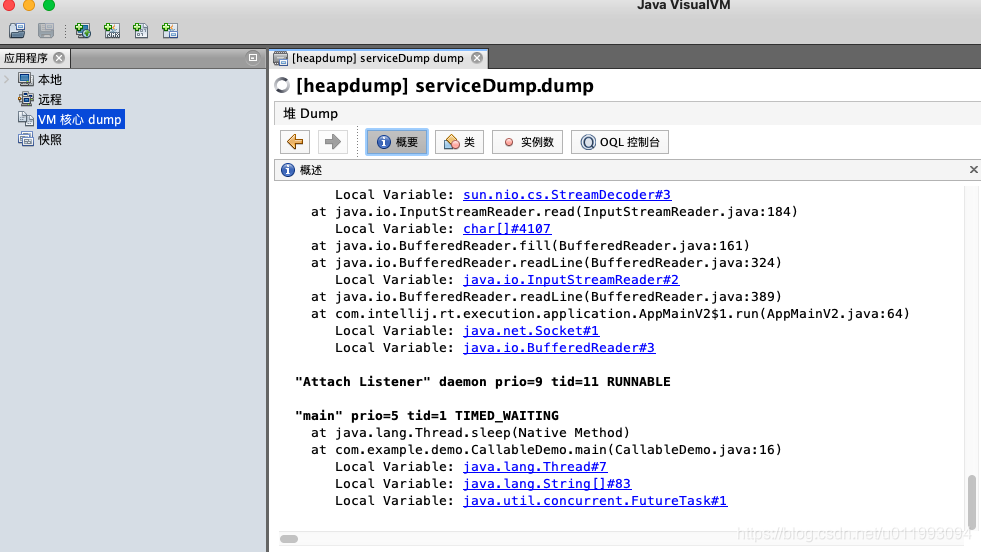The image size is (981, 552).
Task: Switch to the 应用程序 tab
Action: [26, 58]
